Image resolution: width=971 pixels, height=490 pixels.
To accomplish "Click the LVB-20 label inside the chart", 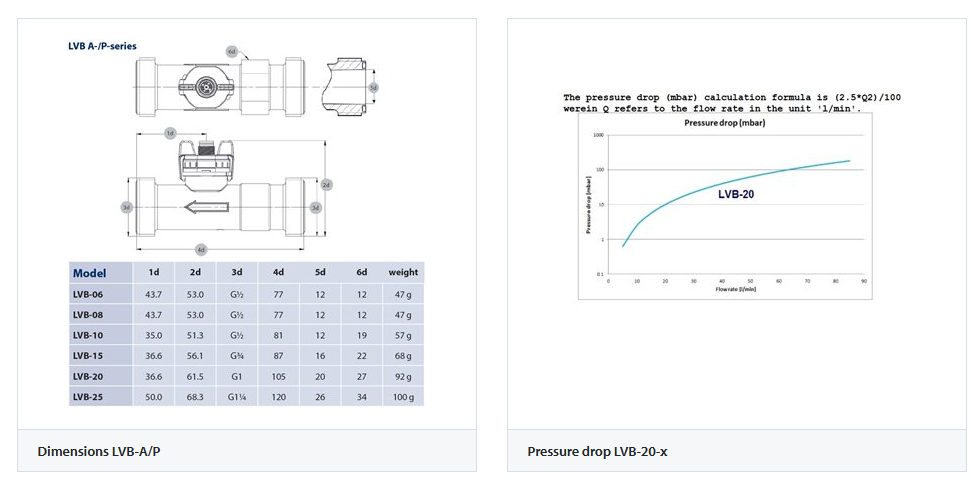I will 736,195.
